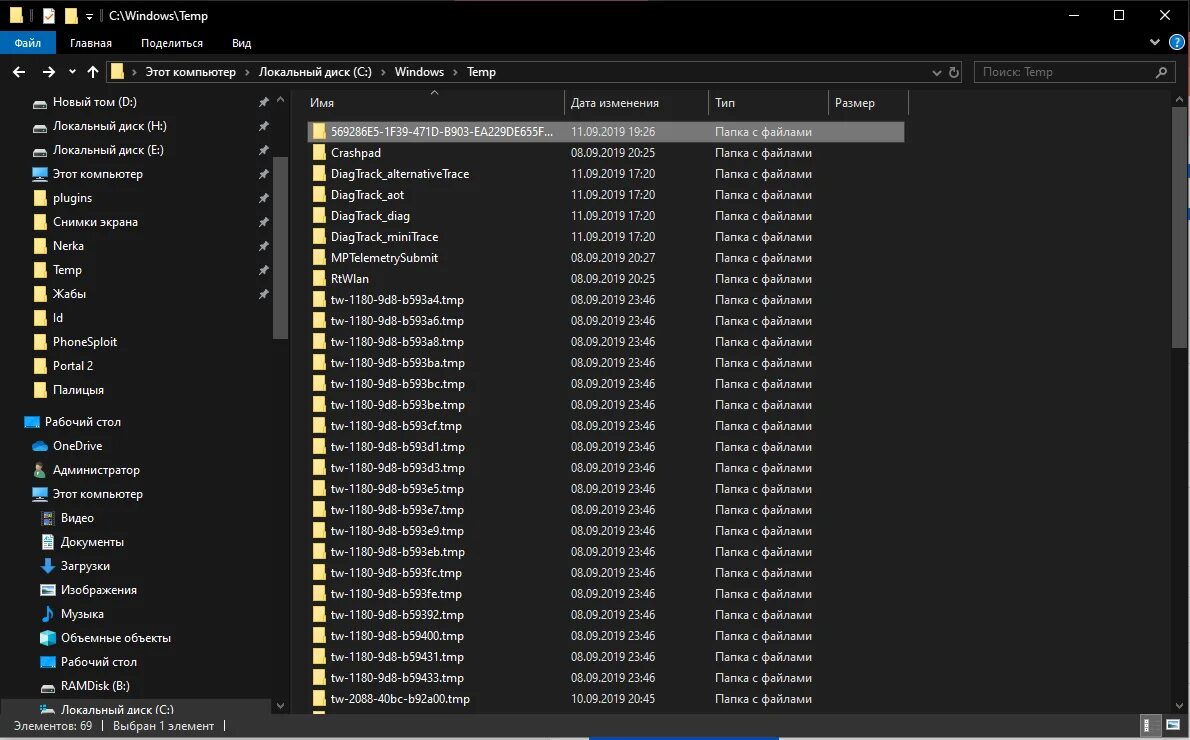The image size is (1190, 740).
Task: Click navigation pane scroll down arrow
Action: point(280,706)
